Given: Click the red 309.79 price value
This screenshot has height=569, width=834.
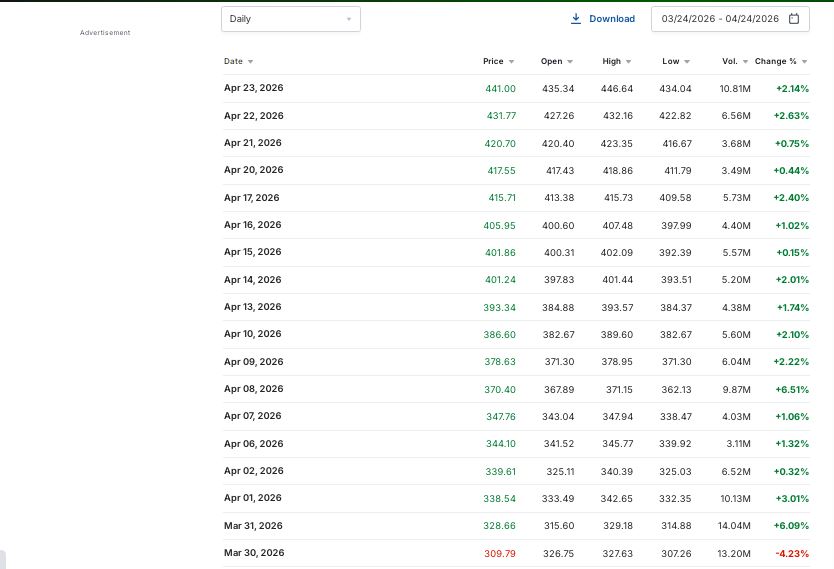Looking at the screenshot, I should point(499,553).
